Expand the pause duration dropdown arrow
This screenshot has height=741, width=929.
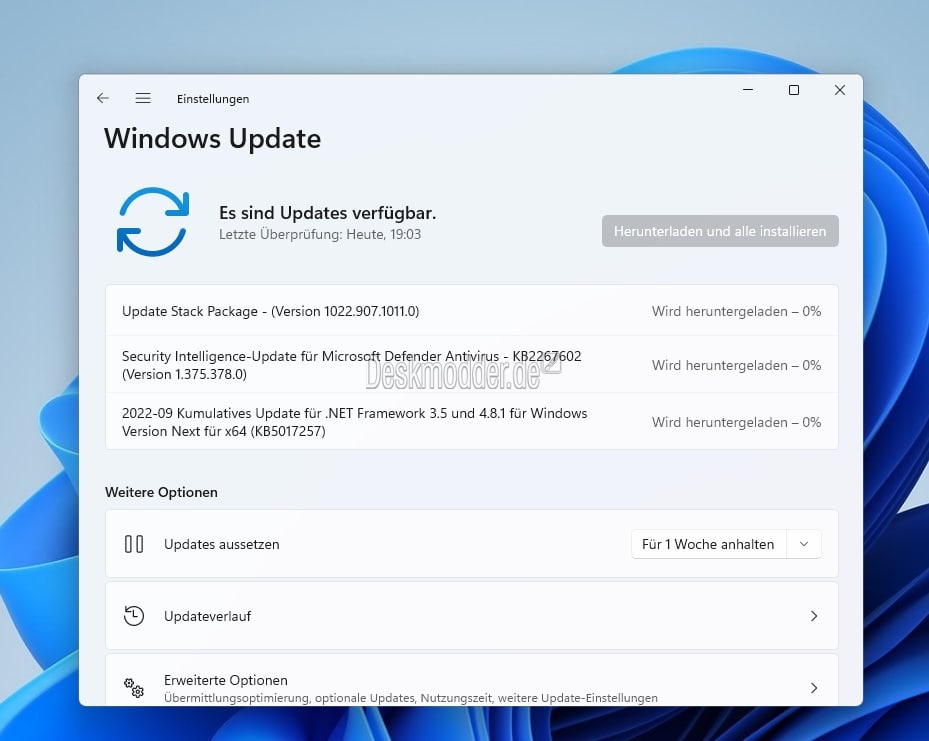coord(804,544)
